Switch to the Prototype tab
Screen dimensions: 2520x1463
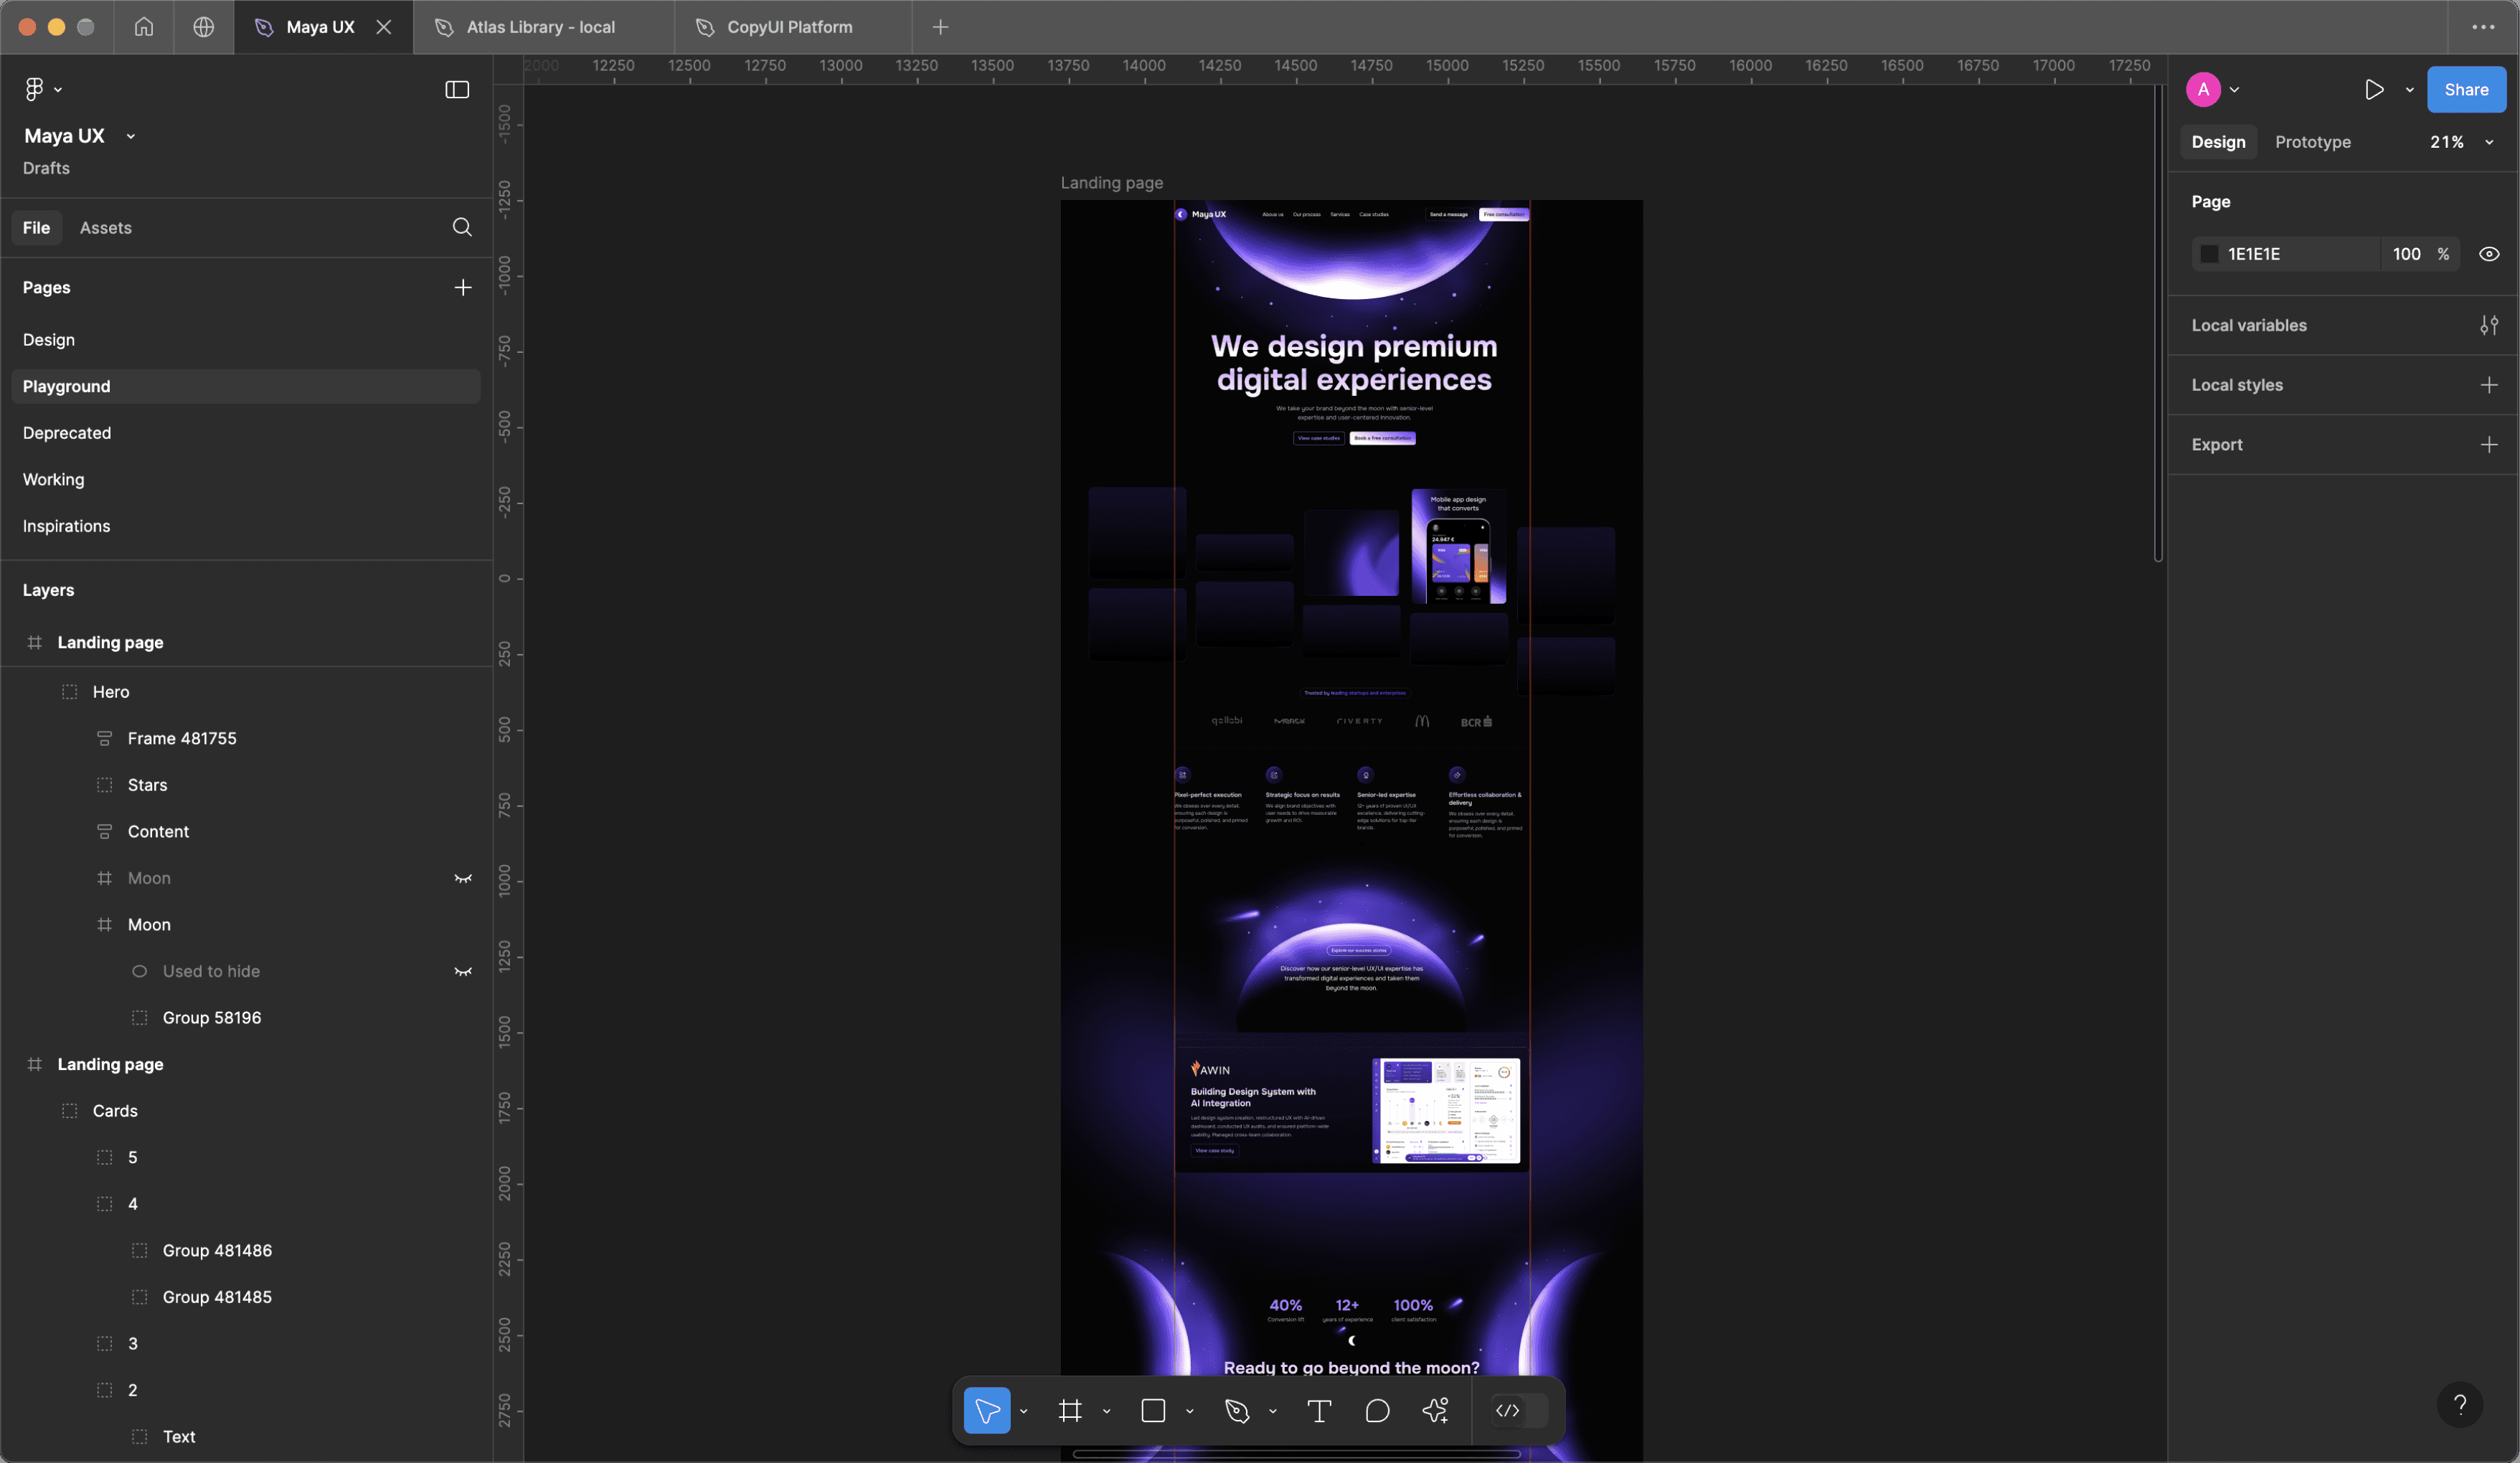pos(2312,142)
